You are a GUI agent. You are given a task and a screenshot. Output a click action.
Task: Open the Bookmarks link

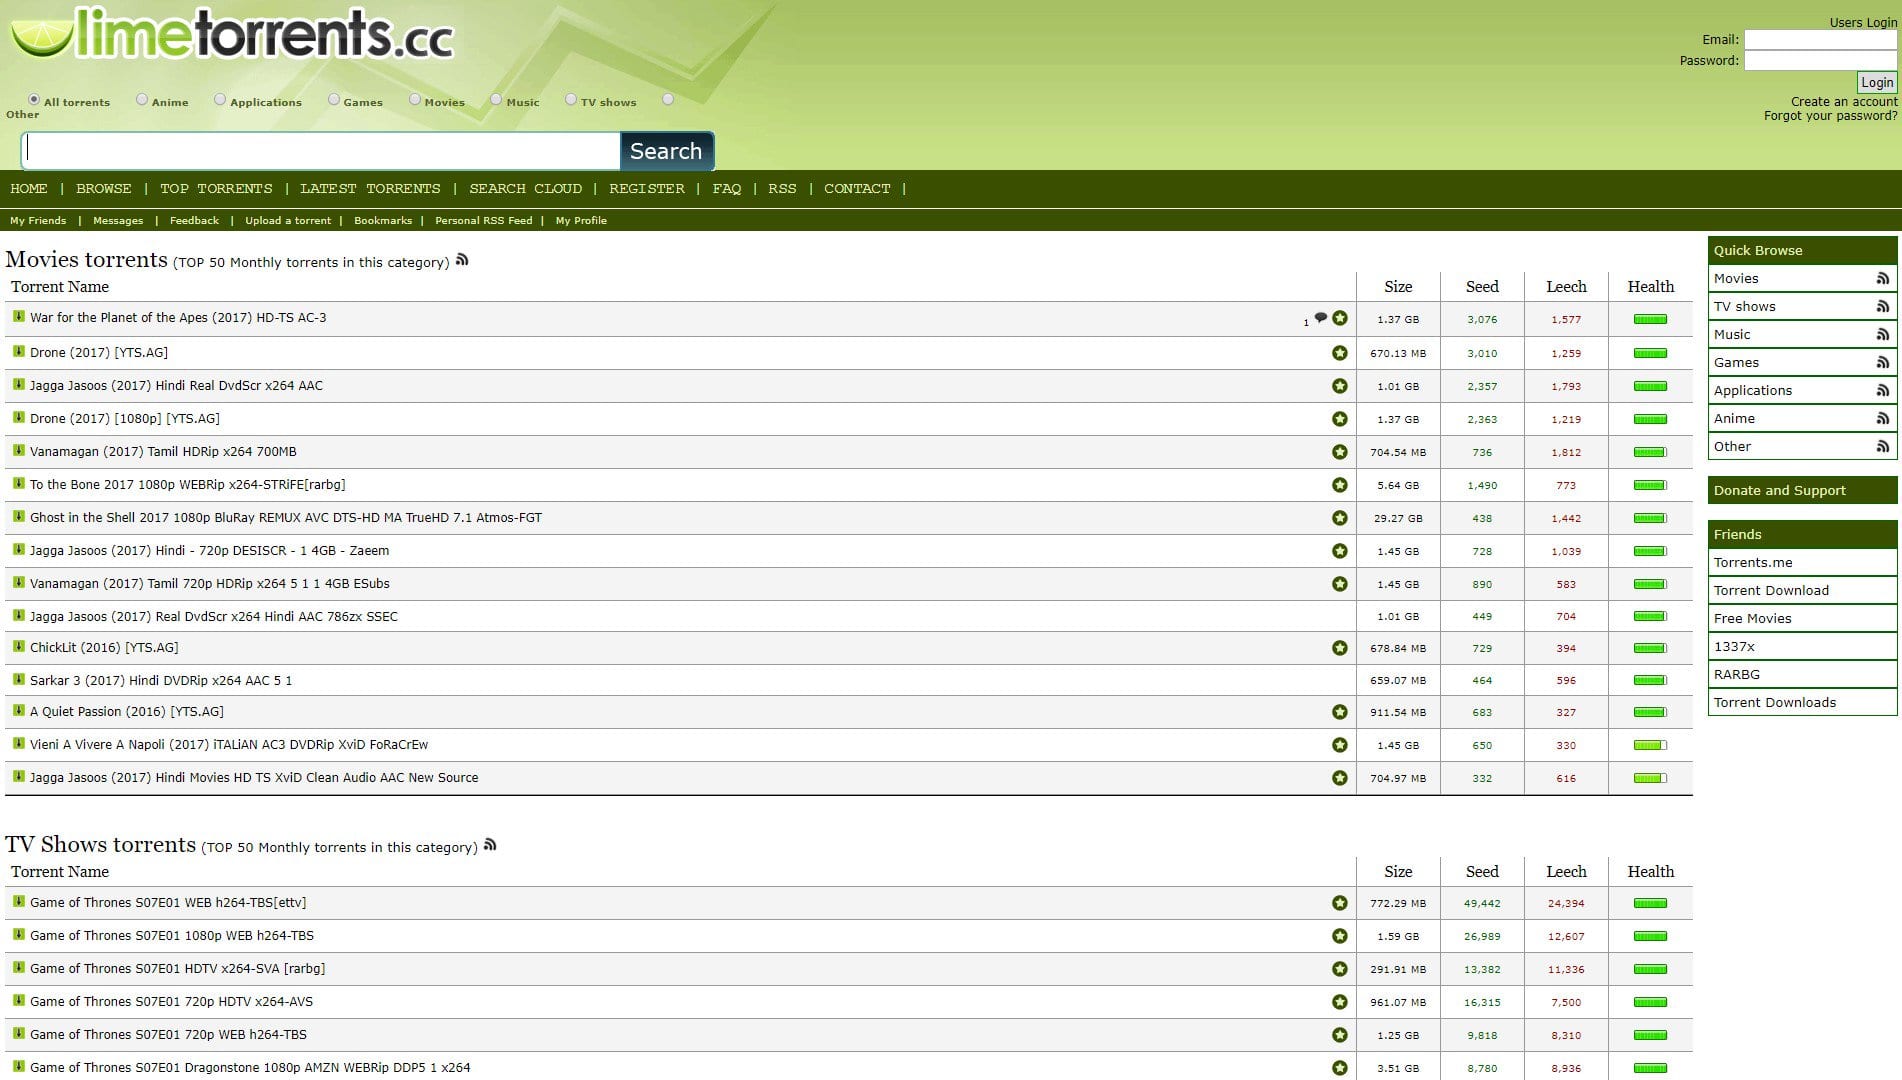coord(383,221)
